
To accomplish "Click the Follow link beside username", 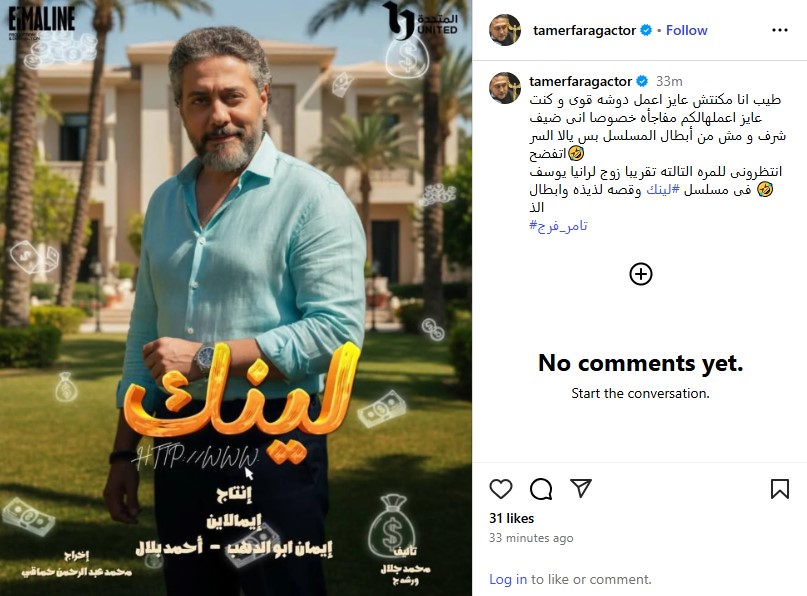I will coord(687,30).
